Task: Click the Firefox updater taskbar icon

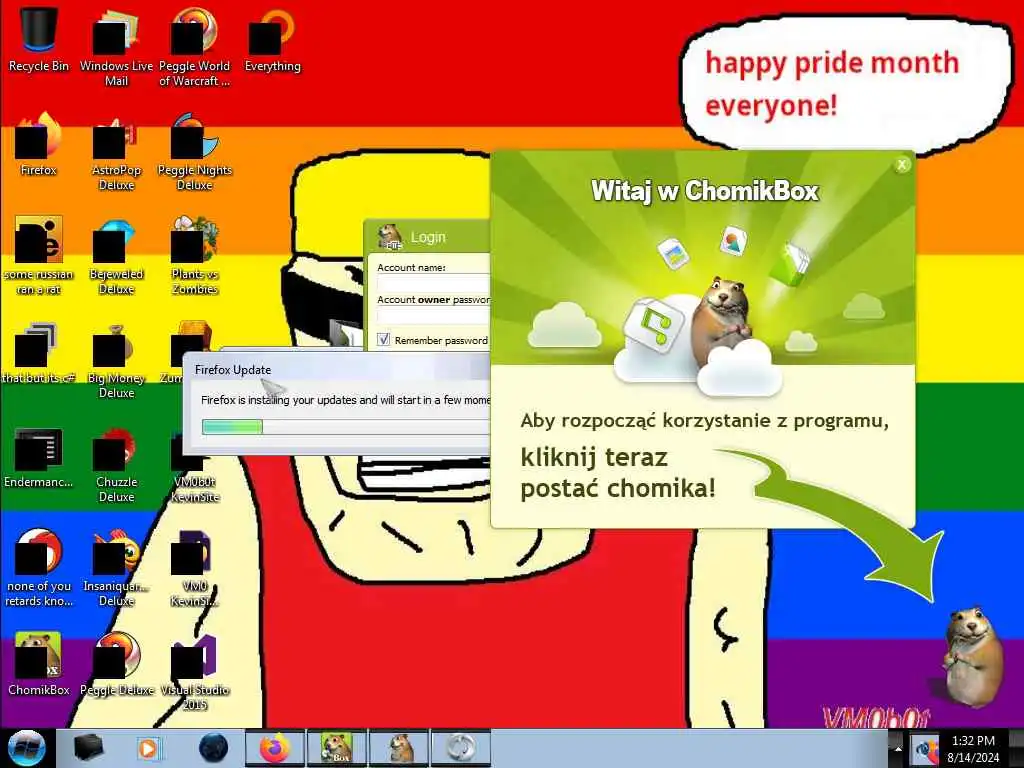Action: pyautogui.click(x=461, y=748)
